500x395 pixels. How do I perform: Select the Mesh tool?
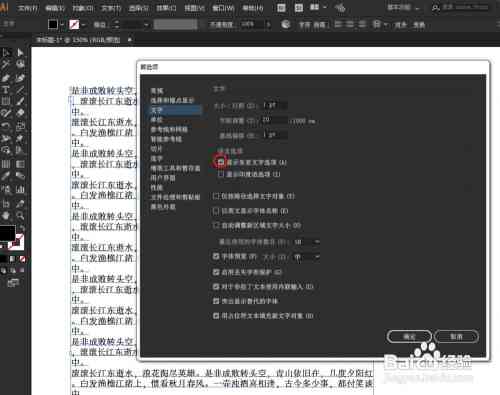pos(6,164)
